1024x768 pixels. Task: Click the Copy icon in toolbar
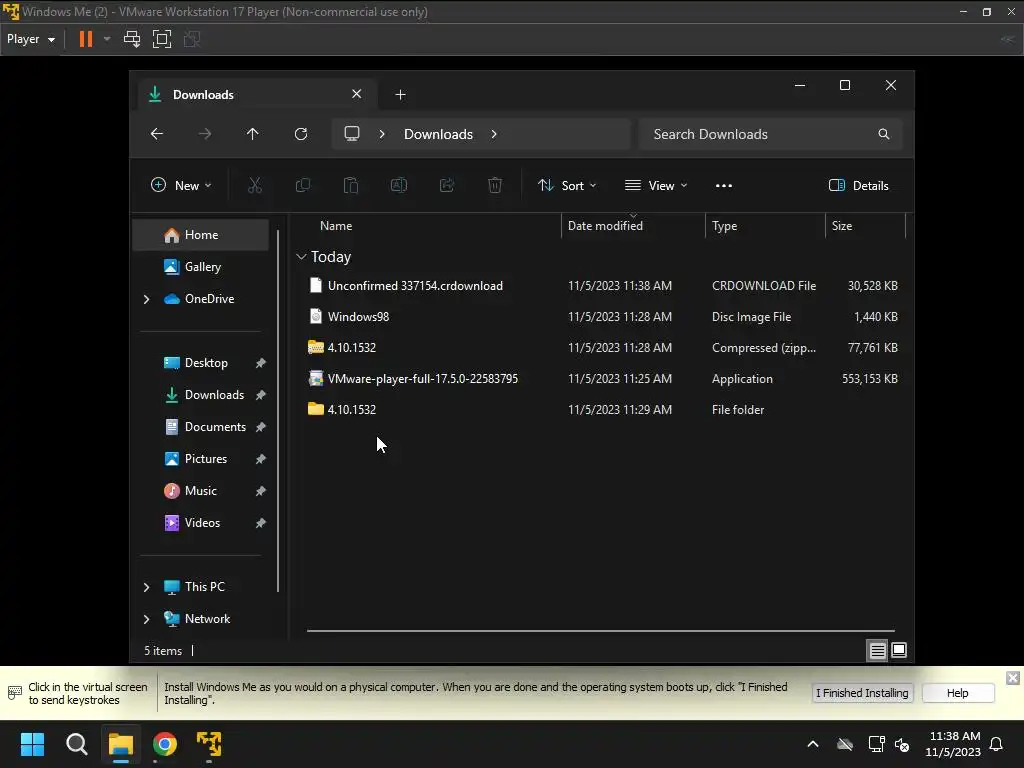pyautogui.click(x=303, y=185)
